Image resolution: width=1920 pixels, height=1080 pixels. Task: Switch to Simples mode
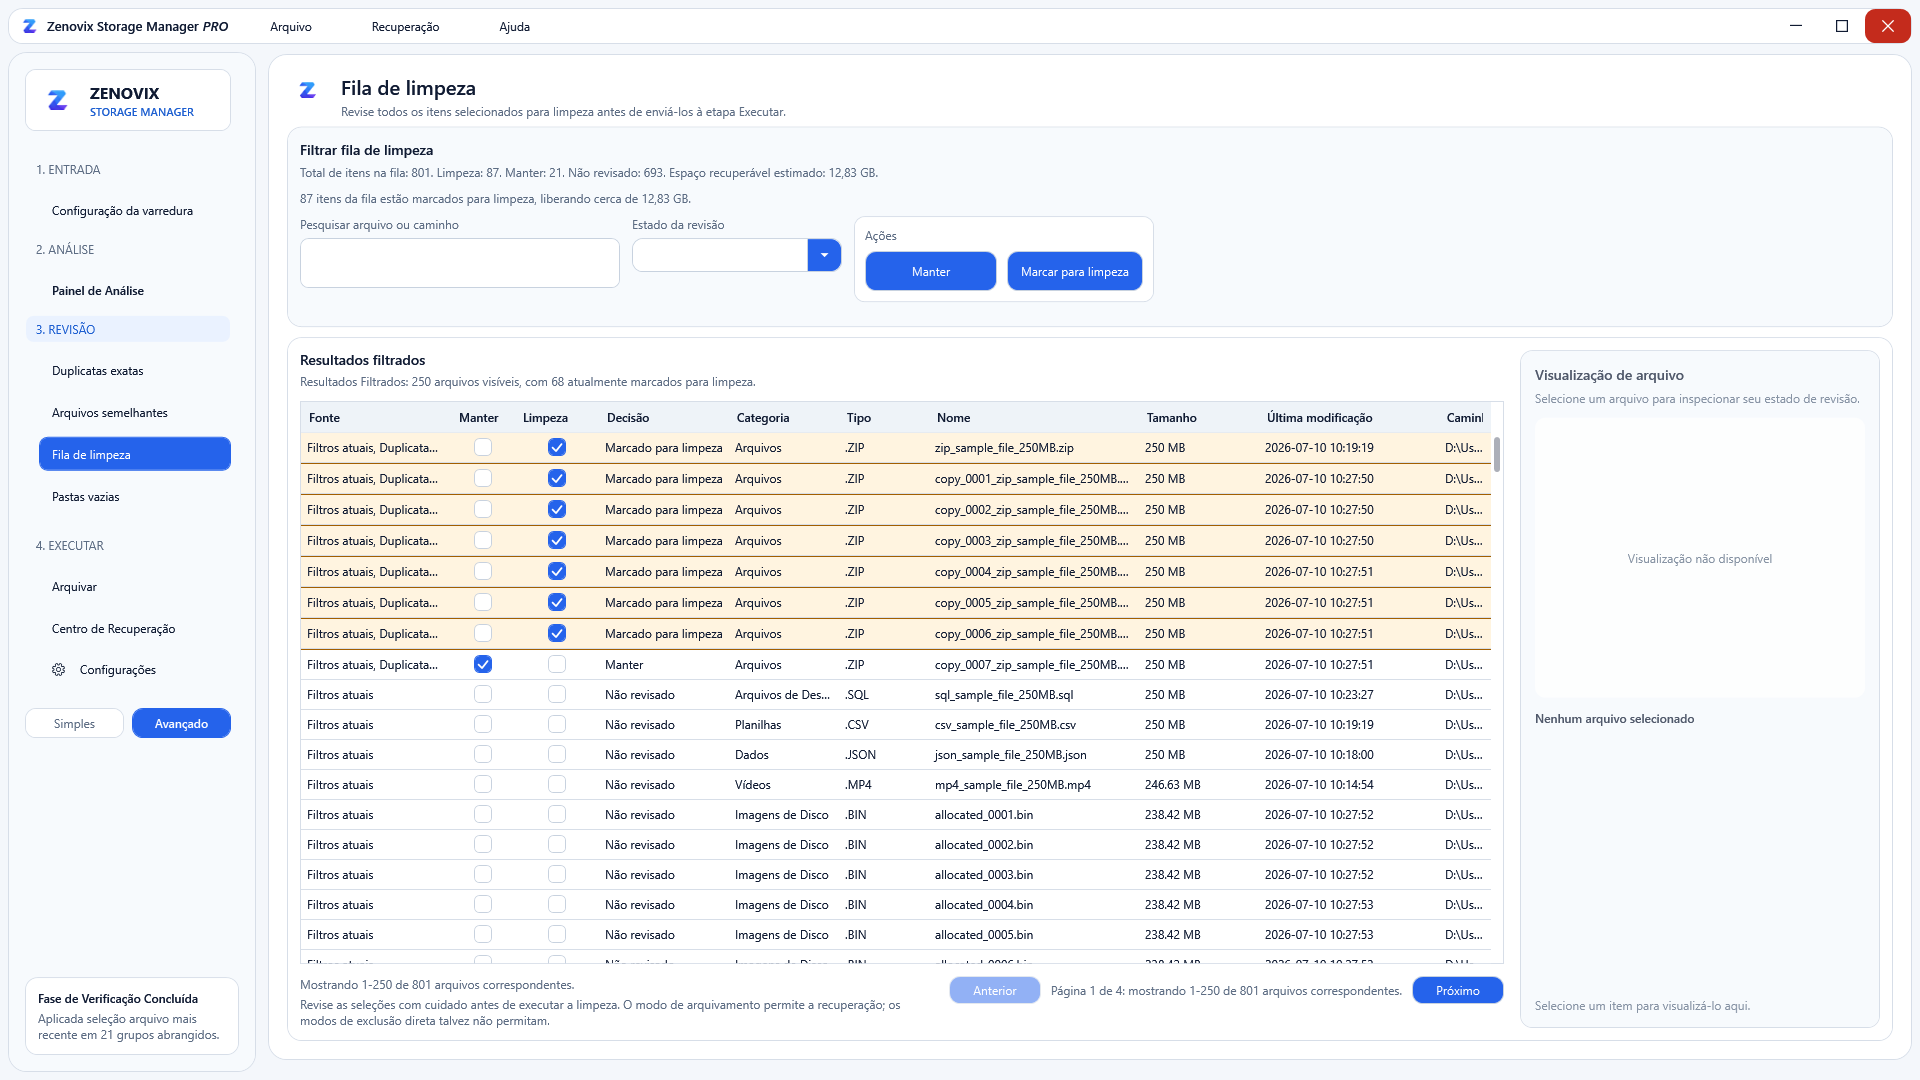pos(75,724)
